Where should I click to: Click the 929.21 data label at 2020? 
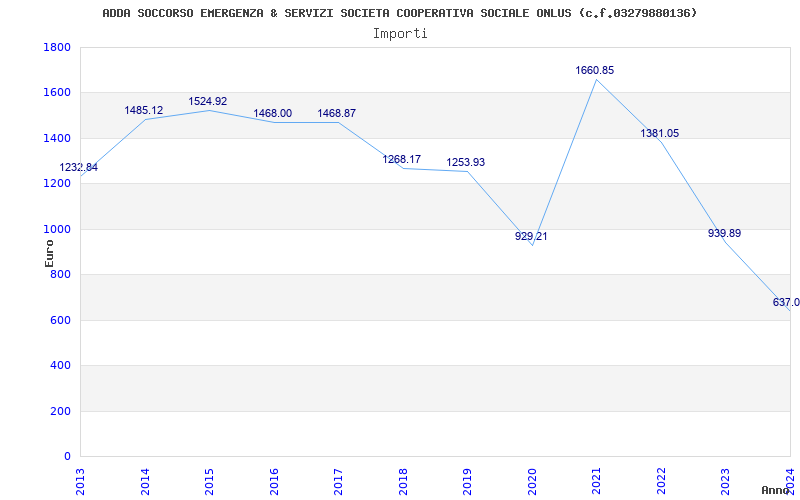[x=531, y=236]
